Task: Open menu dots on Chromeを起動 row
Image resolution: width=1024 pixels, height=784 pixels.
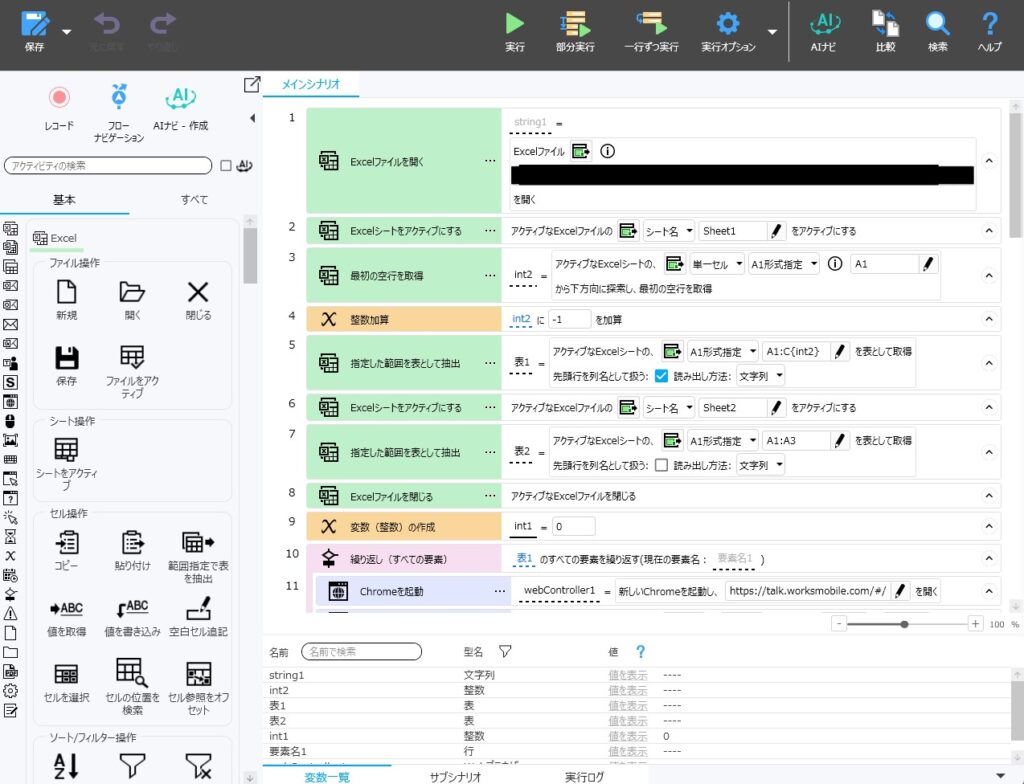Action: tap(500, 591)
